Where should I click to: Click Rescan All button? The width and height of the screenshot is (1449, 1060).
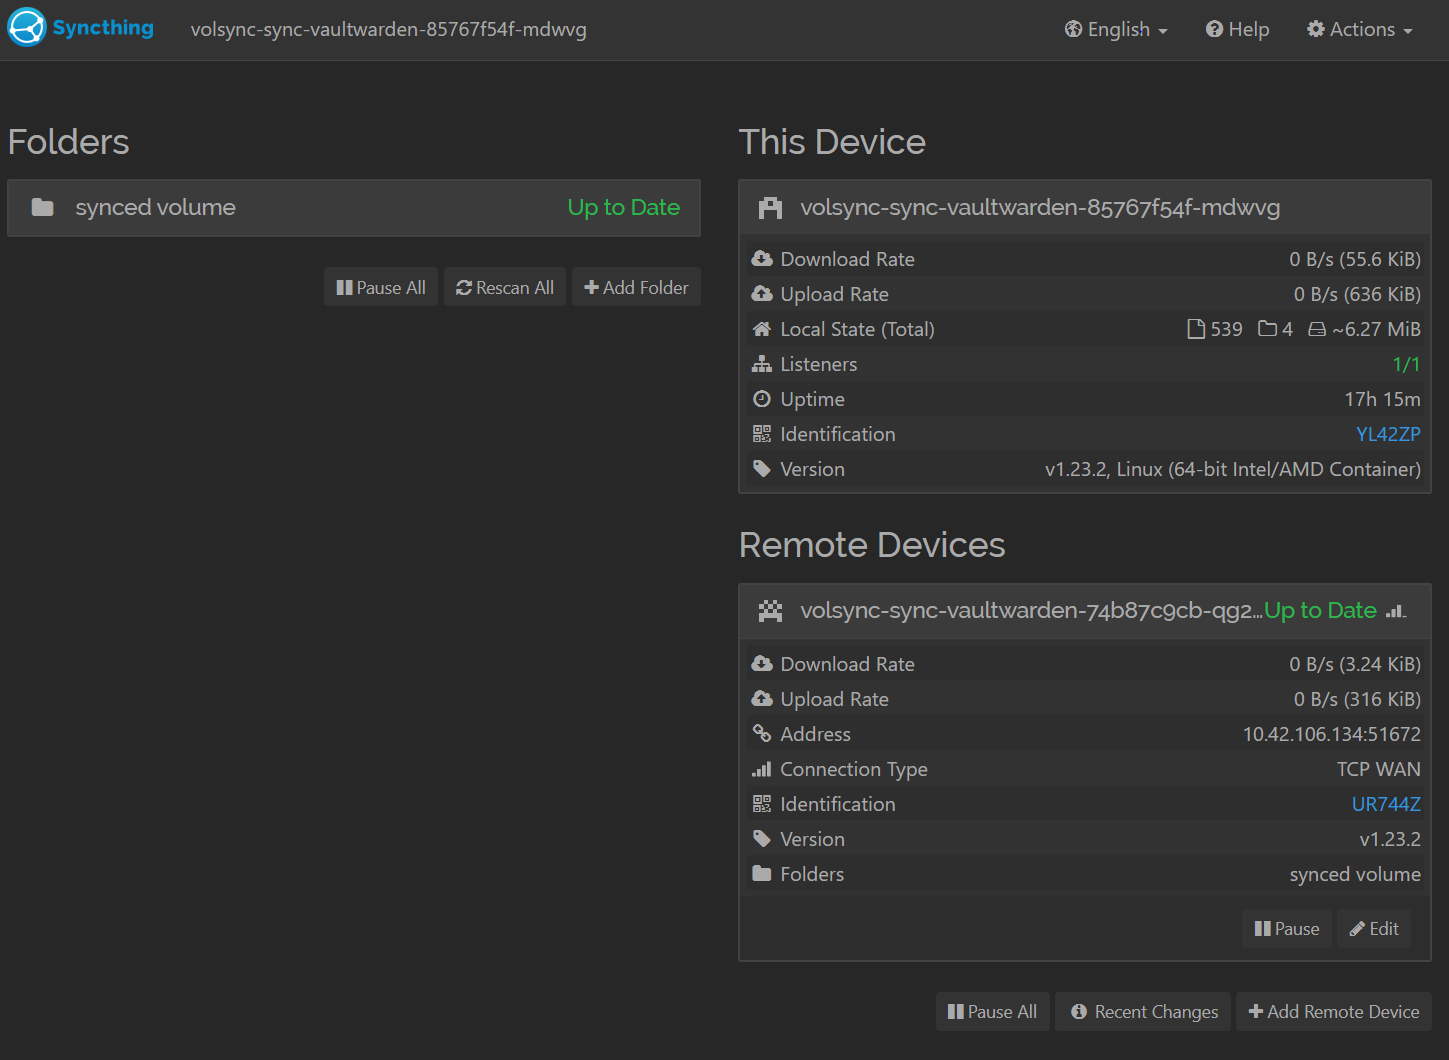(x=505, y=288)
